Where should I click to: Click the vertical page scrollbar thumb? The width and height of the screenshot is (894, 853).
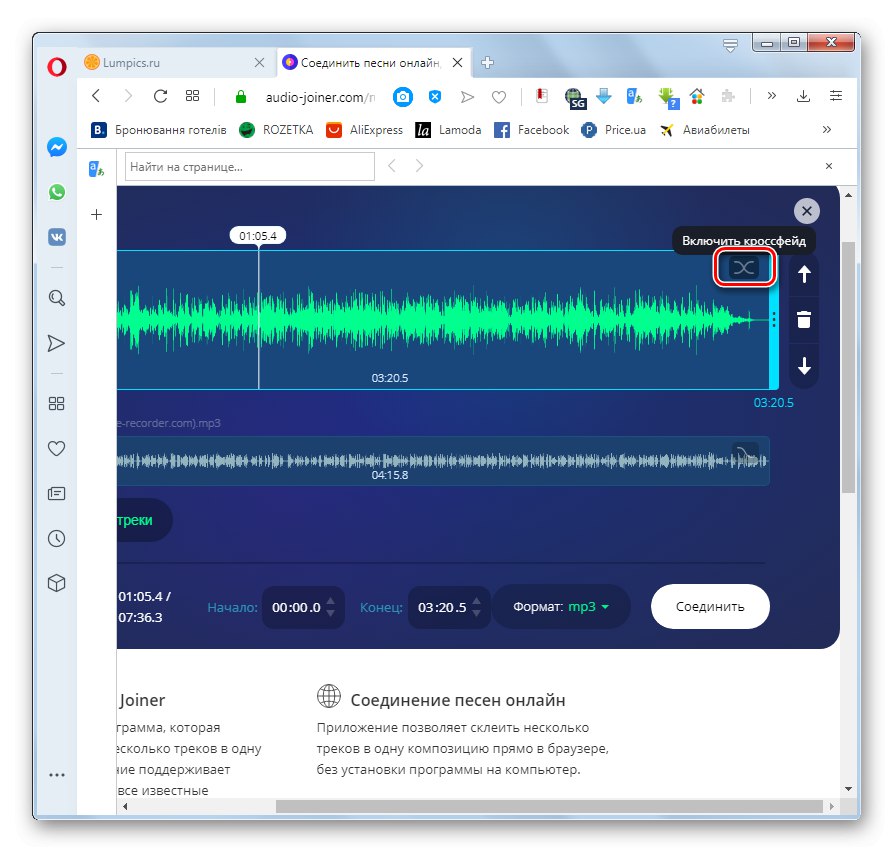(848, 367)
